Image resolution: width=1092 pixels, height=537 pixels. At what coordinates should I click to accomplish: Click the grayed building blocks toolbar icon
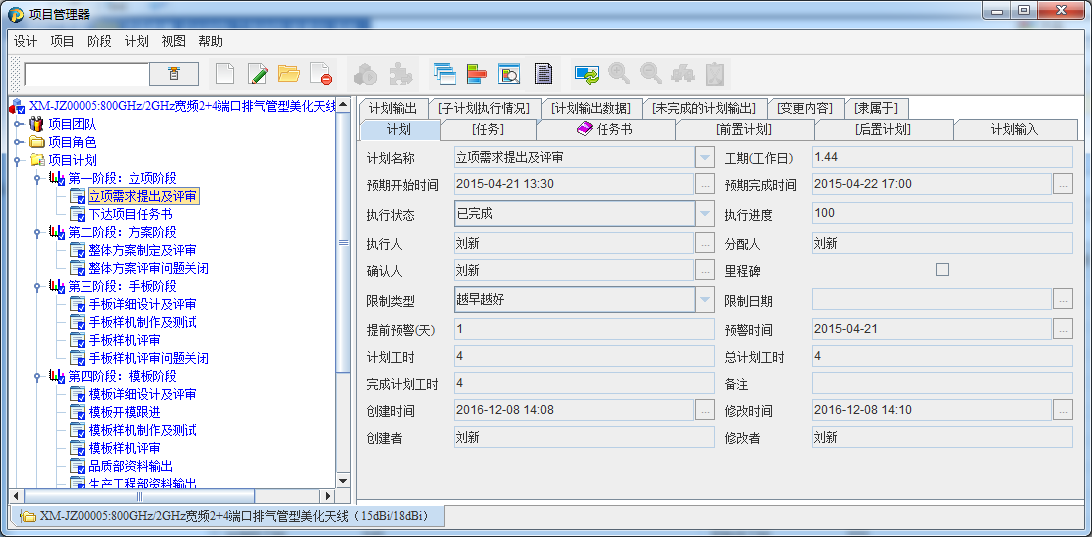[683, 73]
